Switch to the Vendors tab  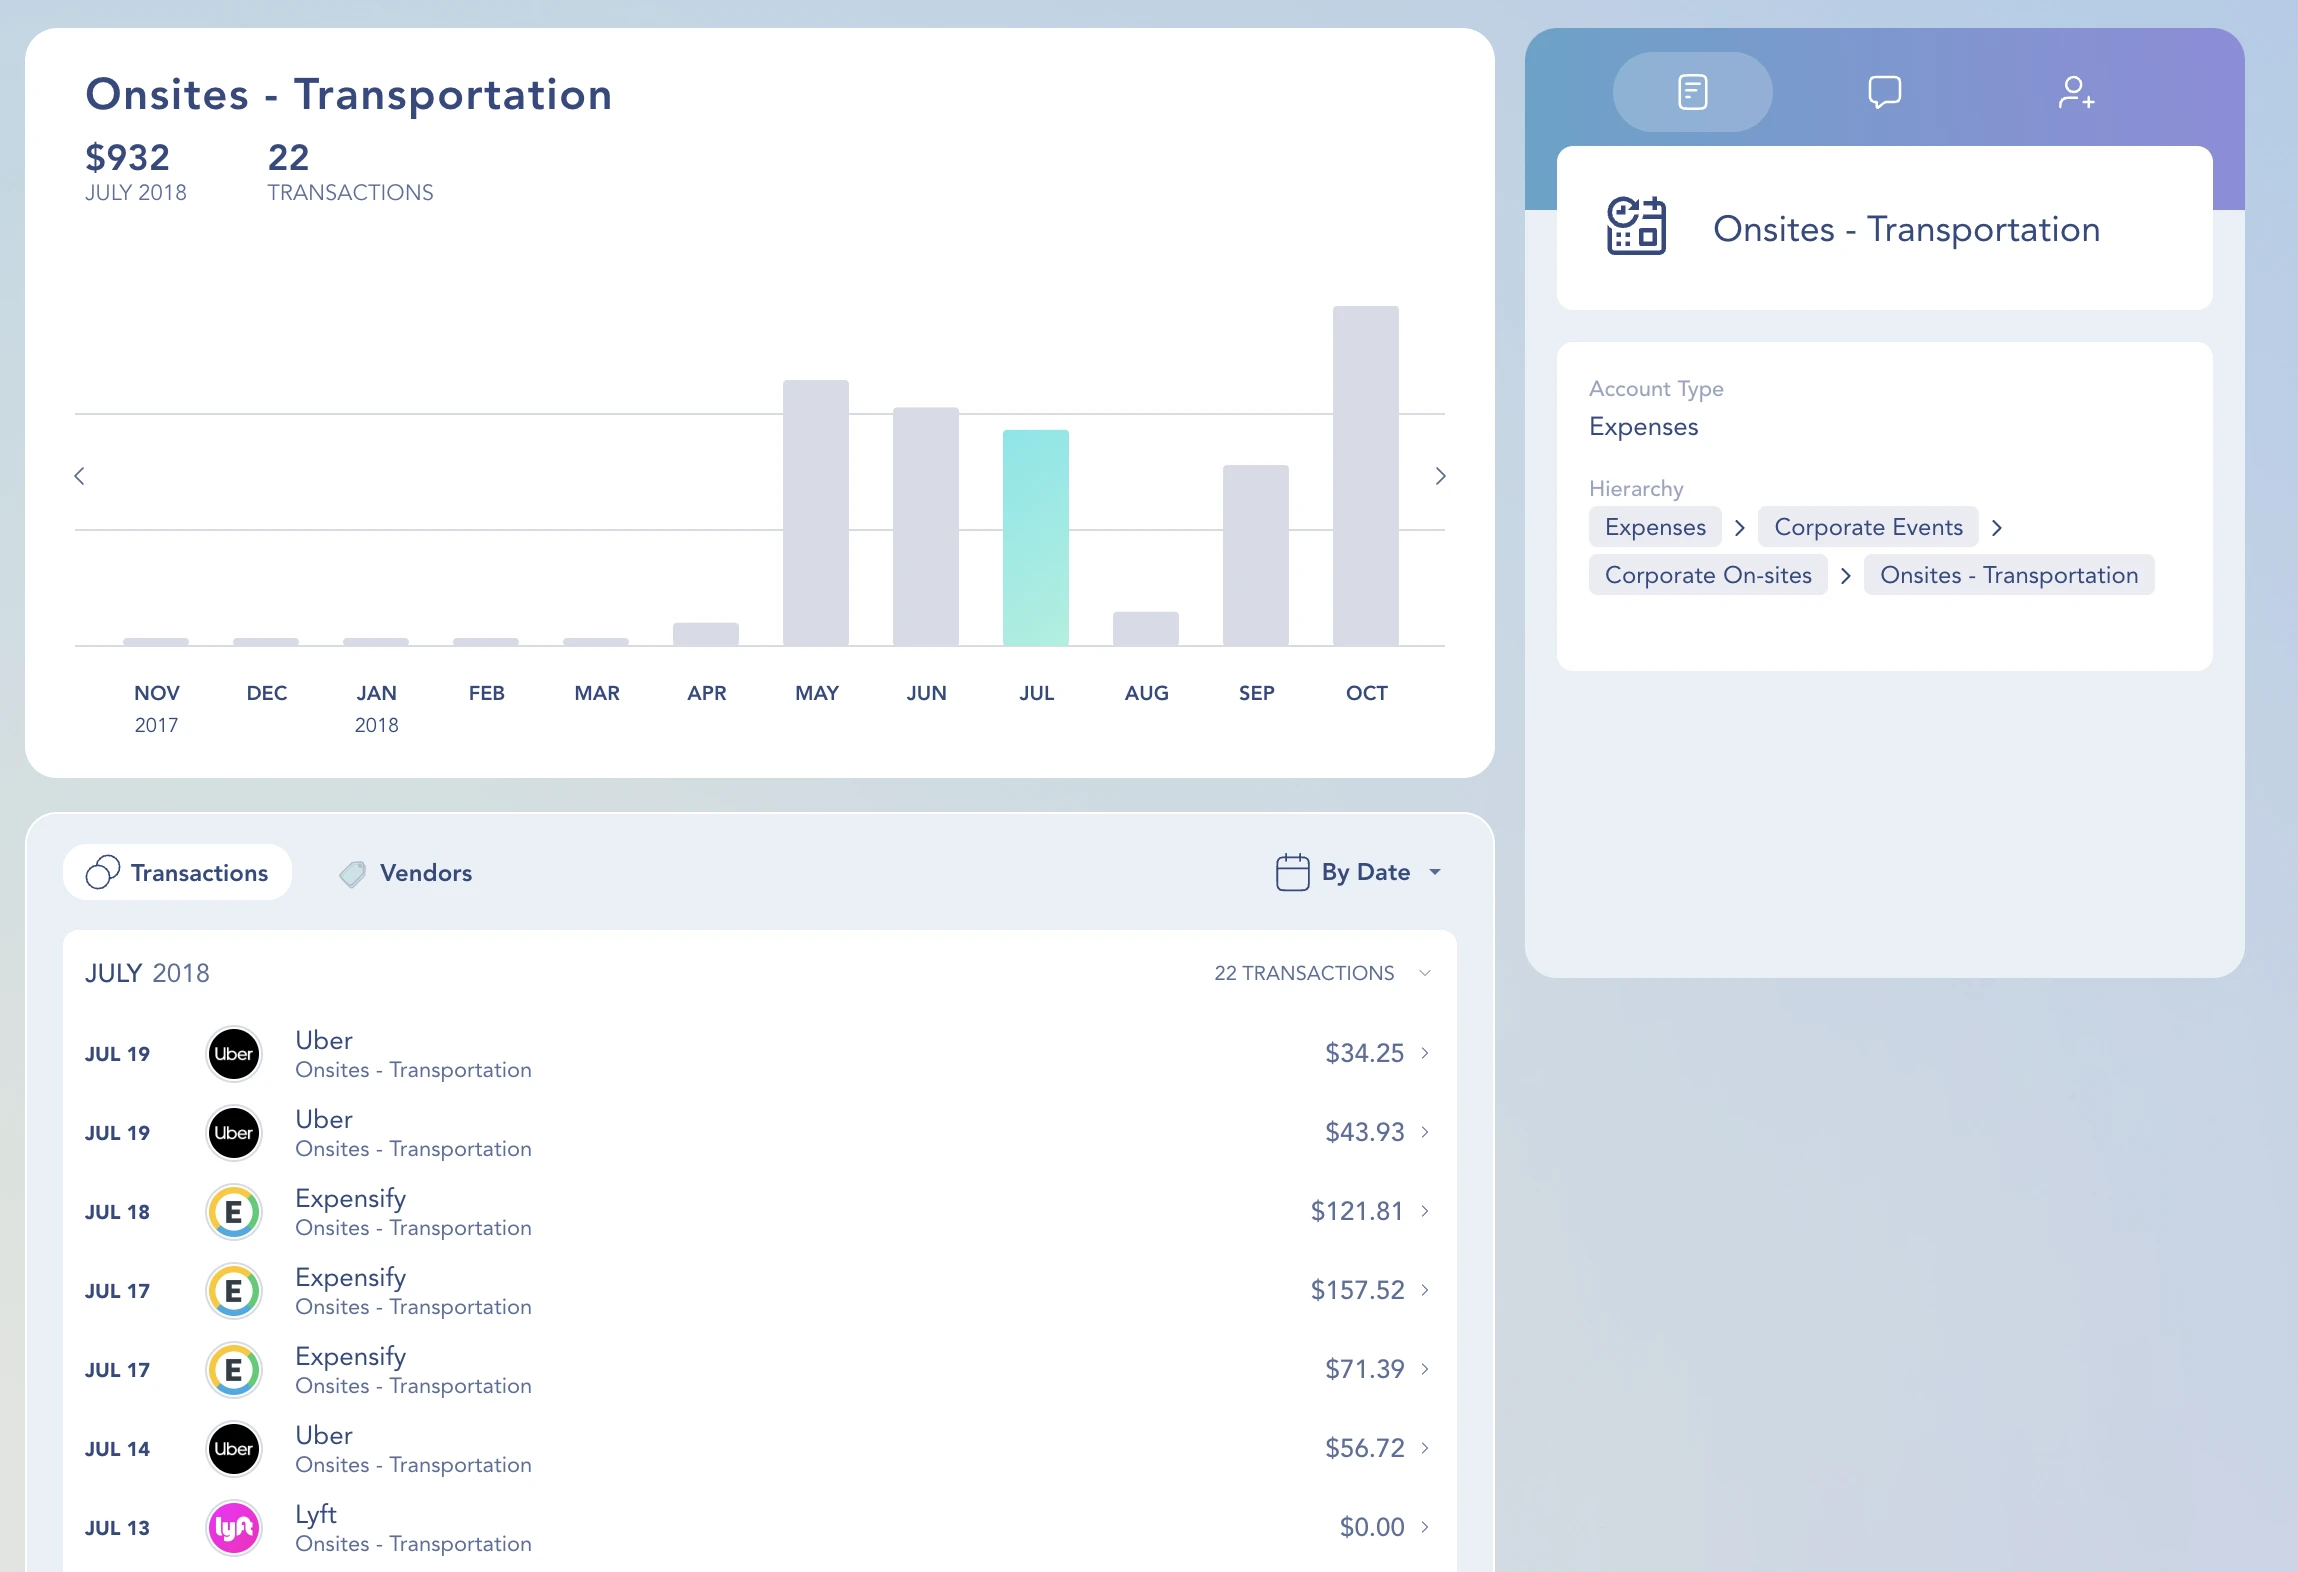[x=424, y=872]
